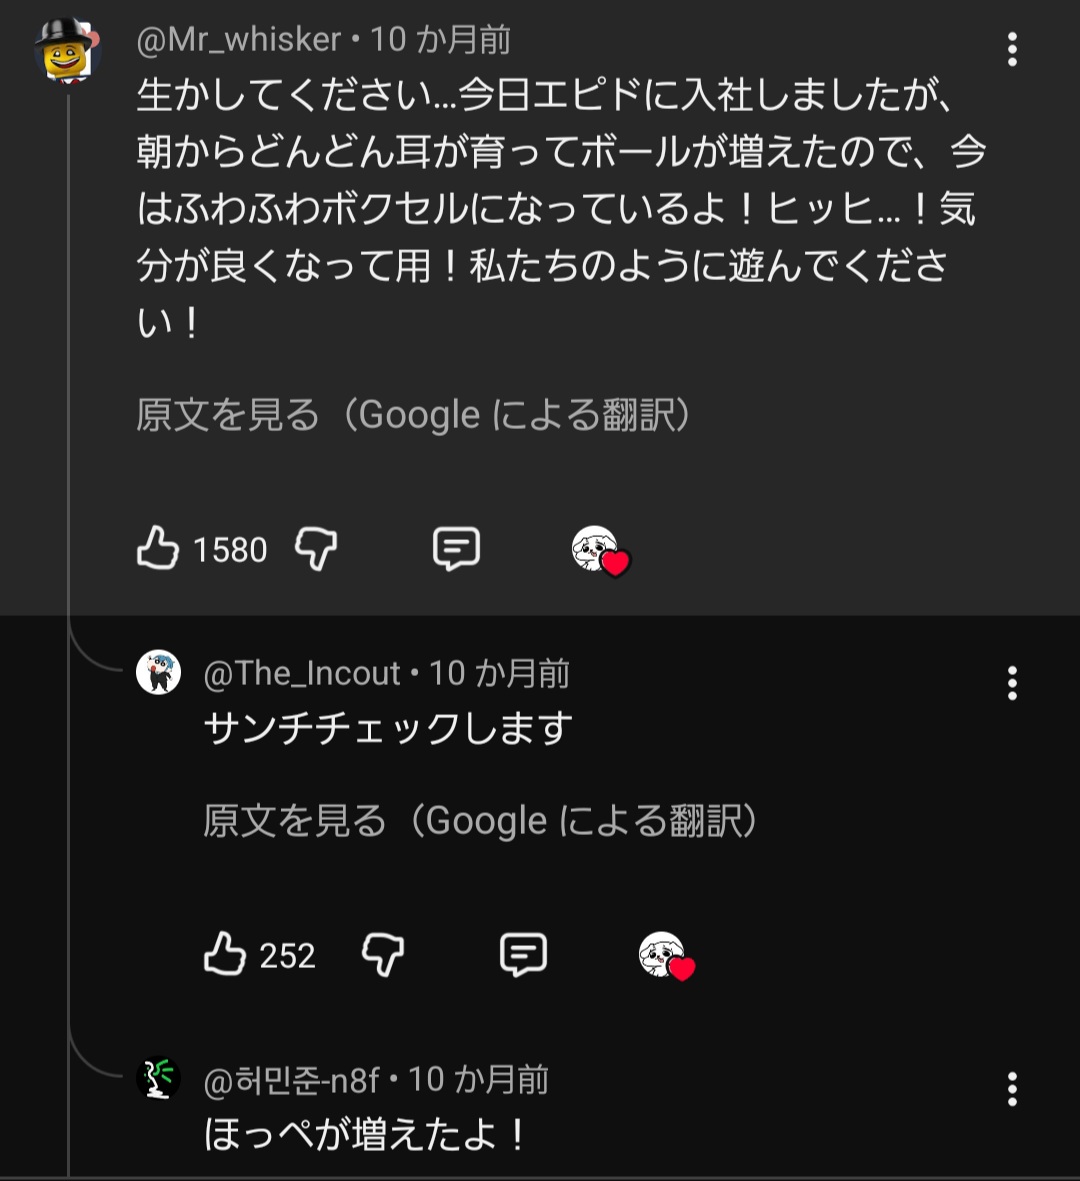
Task: Dislike the @Mr_whisker comment
Action: [316, 549]
